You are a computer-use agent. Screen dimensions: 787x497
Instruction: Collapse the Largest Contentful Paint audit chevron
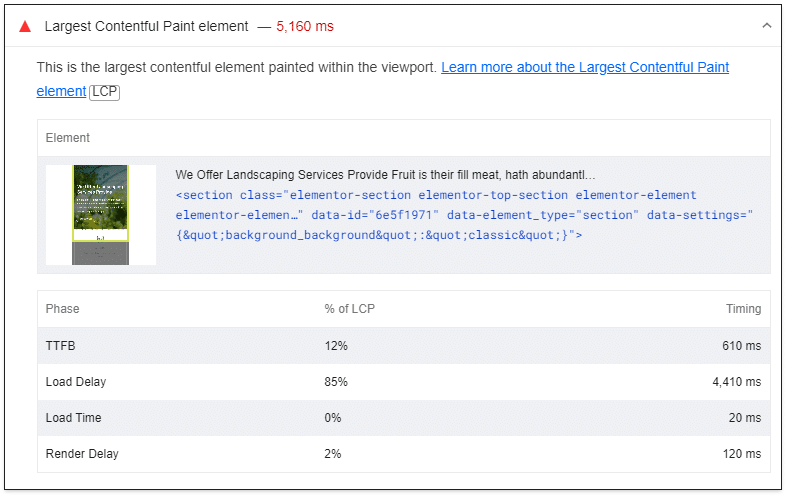click(x=766, y=26)
